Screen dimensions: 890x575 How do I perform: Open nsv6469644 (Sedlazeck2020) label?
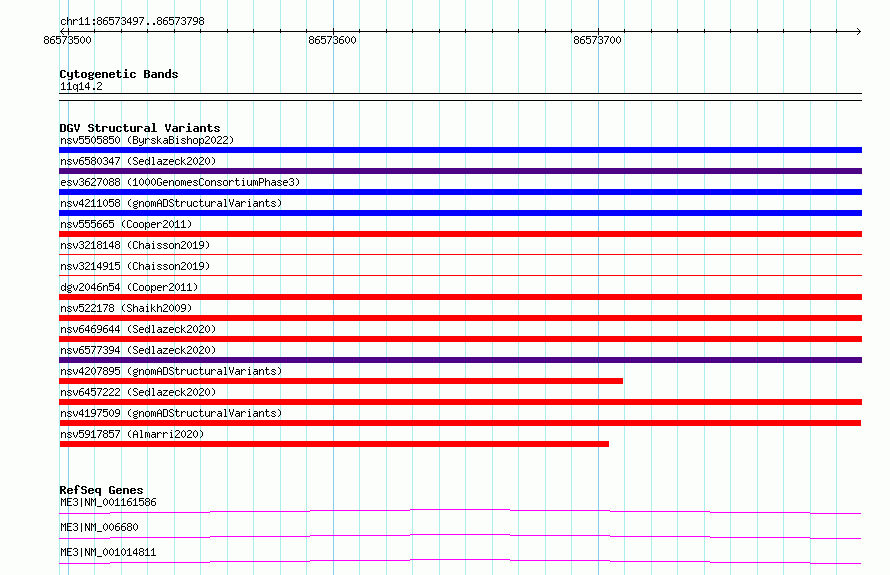pyautogui.click(x=138, y=329)
